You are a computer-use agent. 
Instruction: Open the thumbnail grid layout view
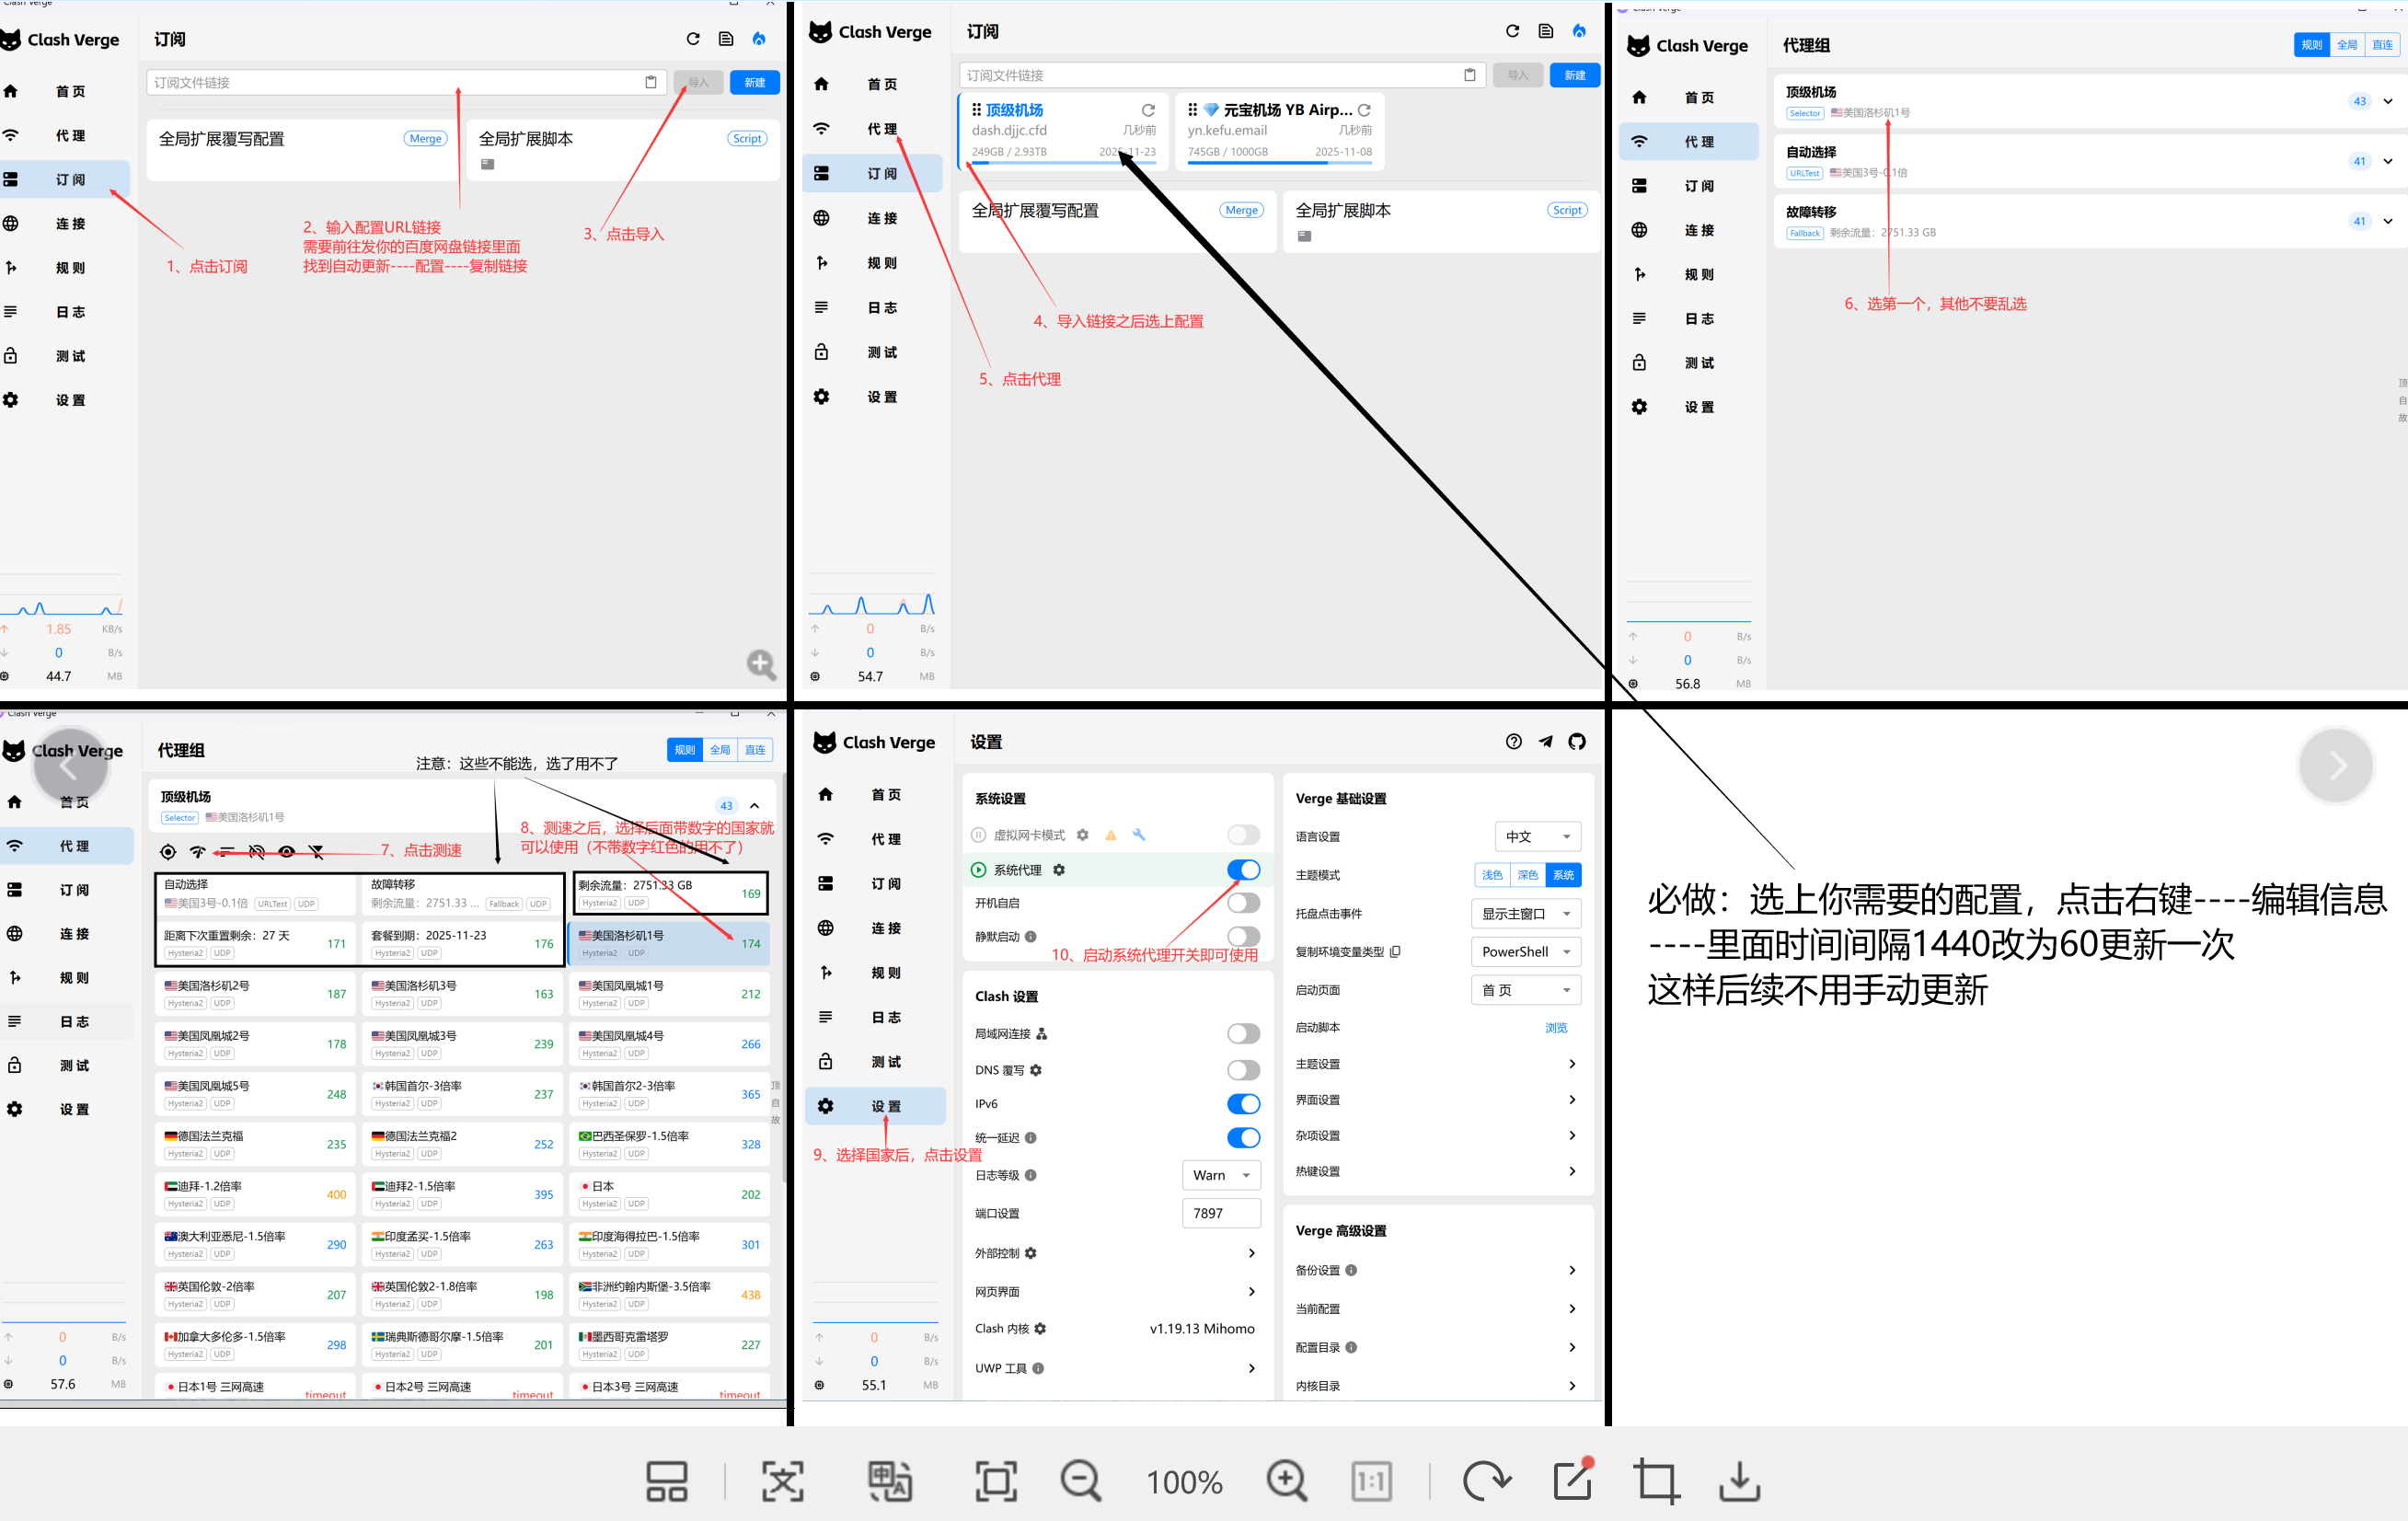(666, 1481)
